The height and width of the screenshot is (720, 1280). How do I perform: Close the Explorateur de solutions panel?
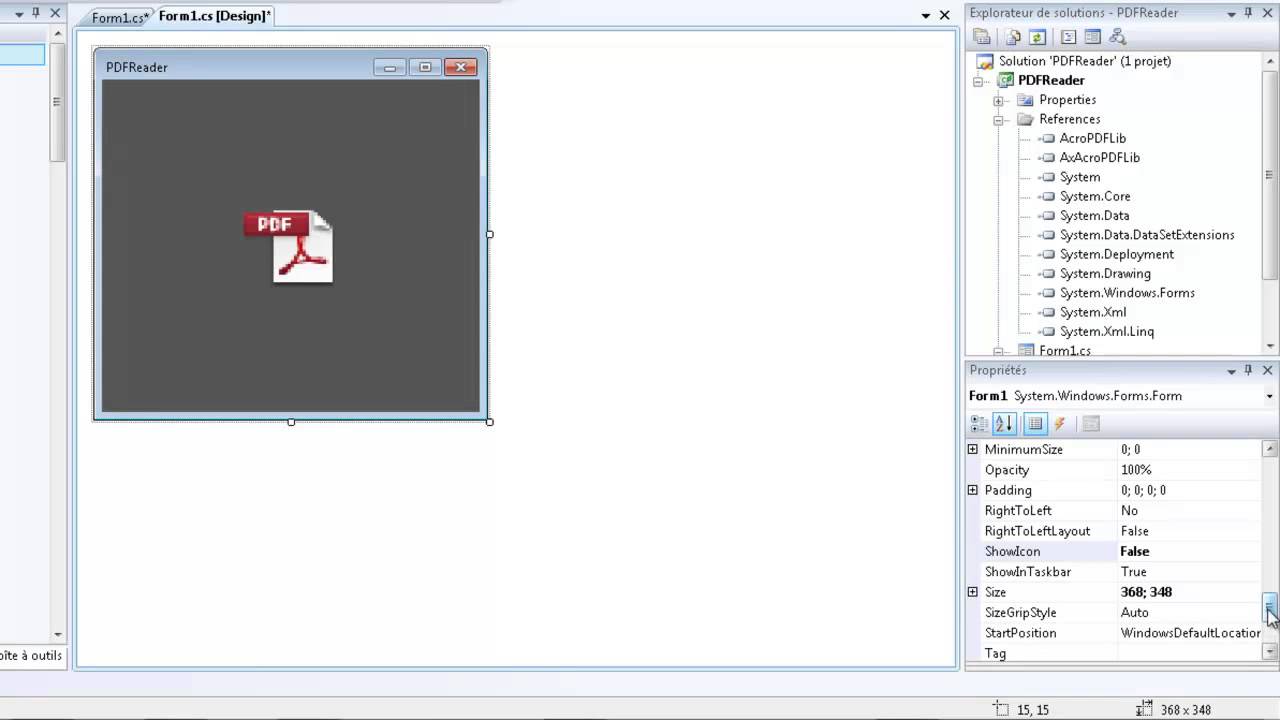pyautogui.click(x=1268, y=13)
